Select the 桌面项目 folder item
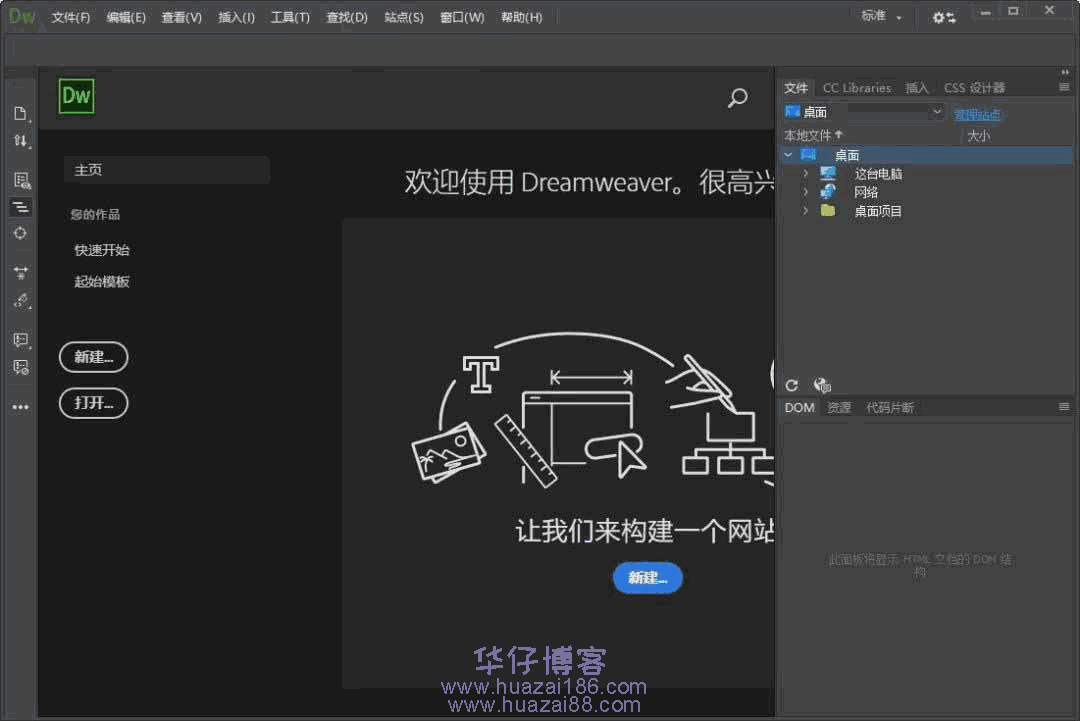The width and height of the screenshot is (1080, 721). click(878, 211)
